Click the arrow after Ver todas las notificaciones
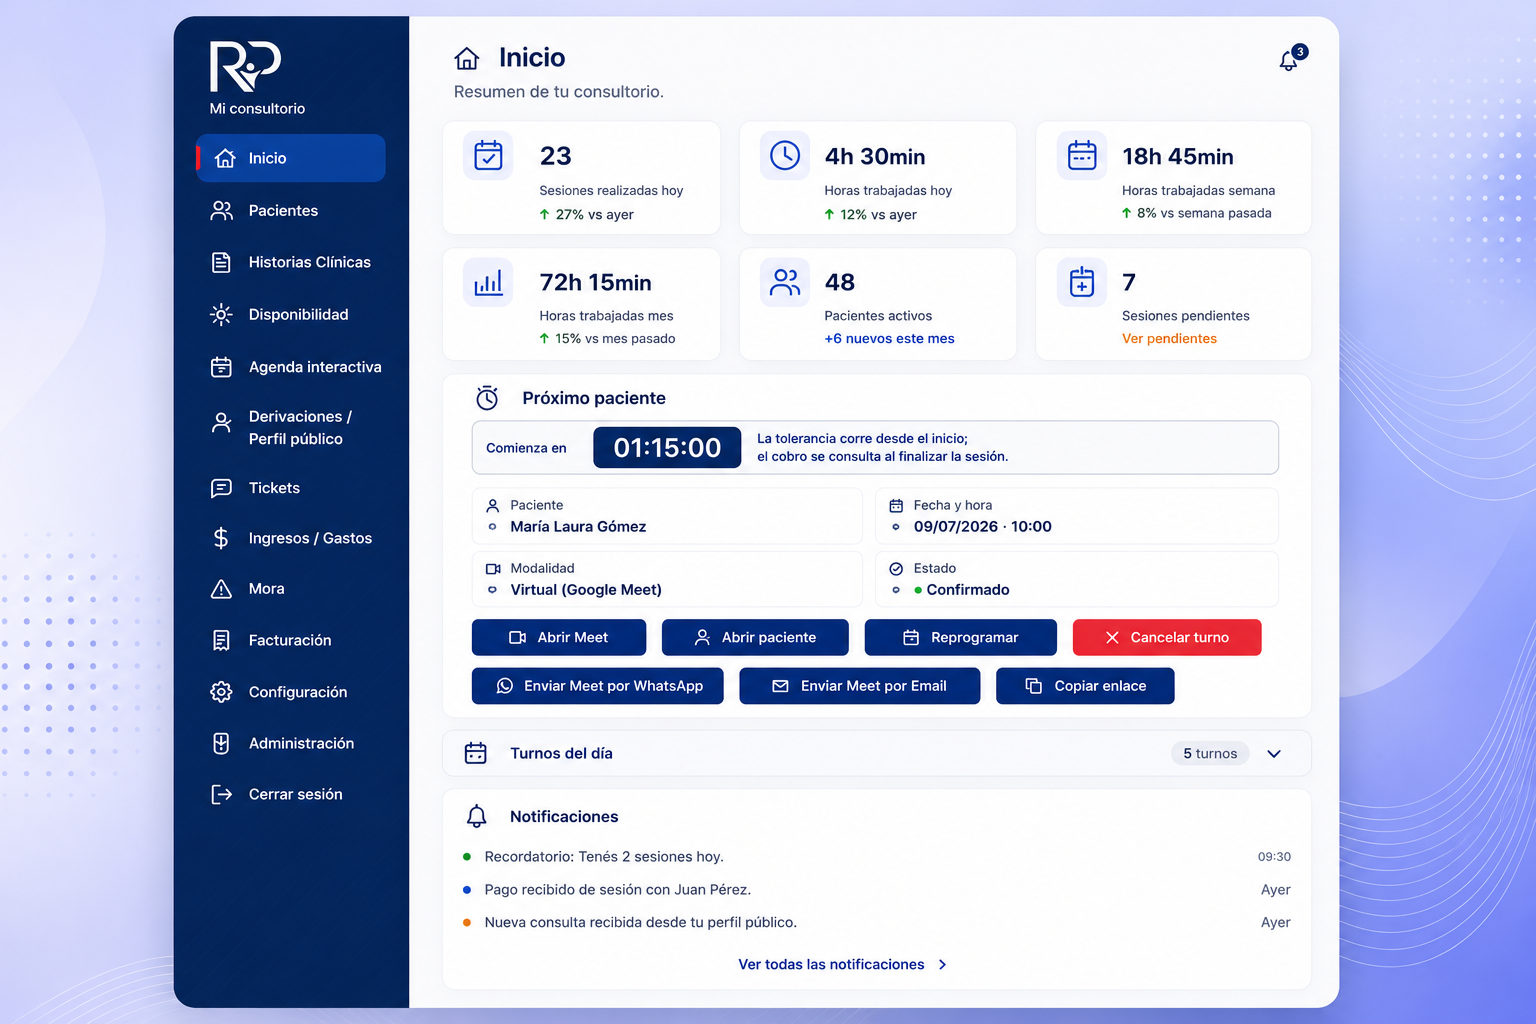 point(942,965)
